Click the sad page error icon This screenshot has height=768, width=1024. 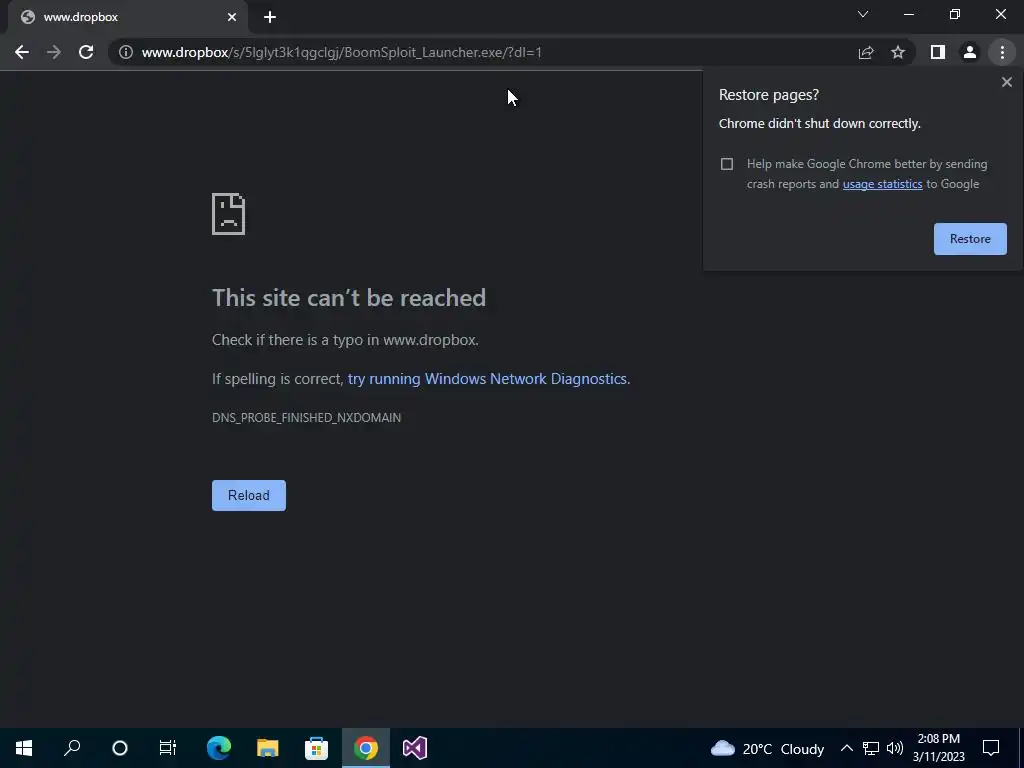[229, 214]
